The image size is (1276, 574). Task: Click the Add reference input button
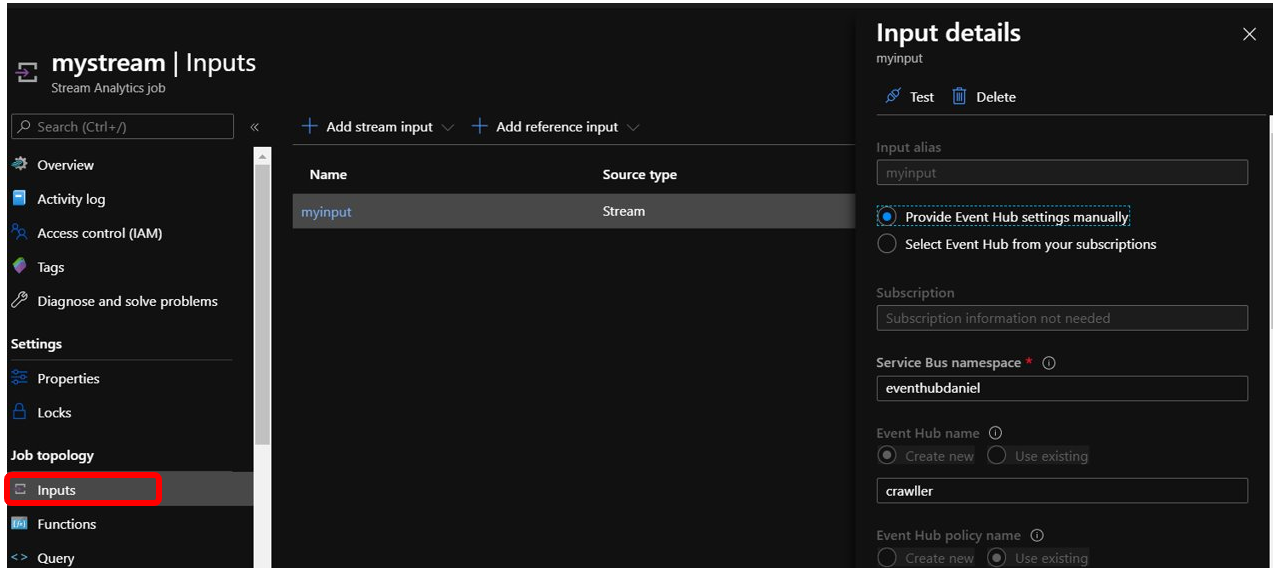click(x=556, y=127)
